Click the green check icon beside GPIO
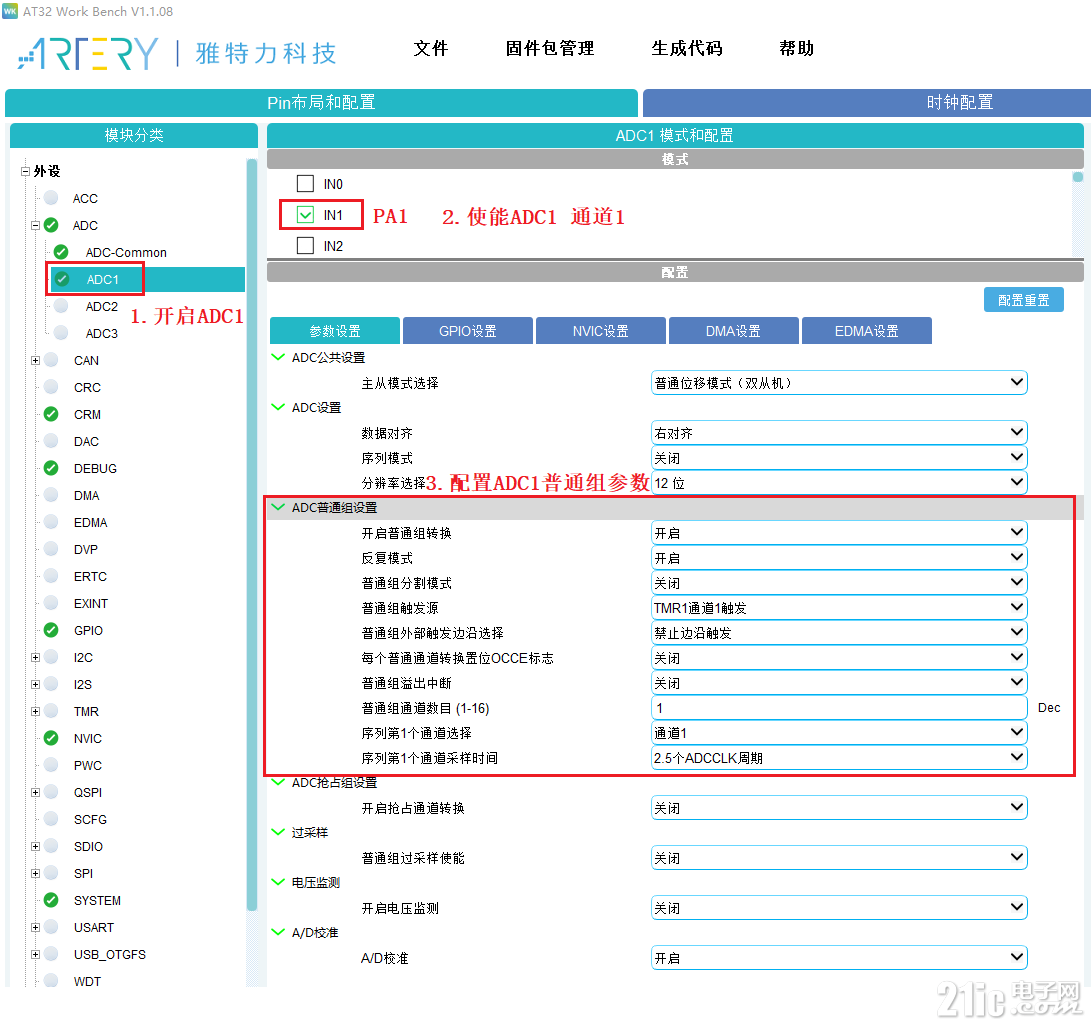The image size is (1091, 1024). point(51,630)
